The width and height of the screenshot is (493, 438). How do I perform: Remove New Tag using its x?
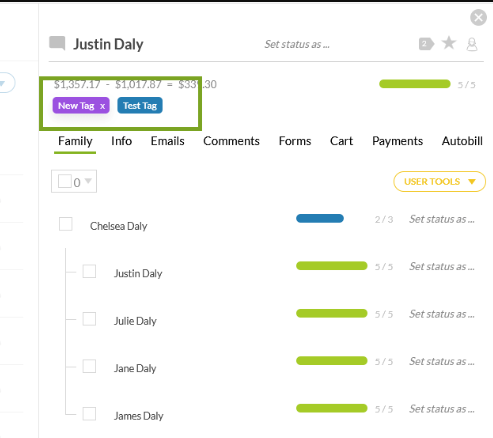[x=102, y=106]
